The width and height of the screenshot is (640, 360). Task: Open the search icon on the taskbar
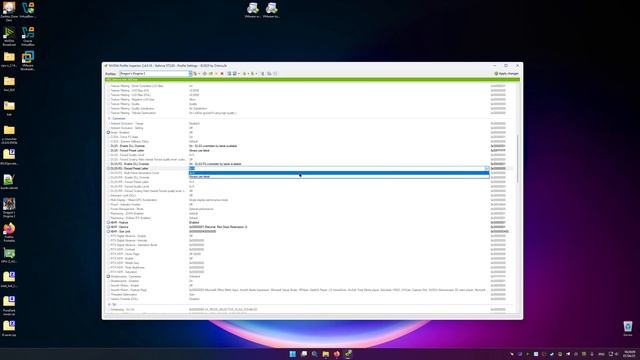pos(315,354)
